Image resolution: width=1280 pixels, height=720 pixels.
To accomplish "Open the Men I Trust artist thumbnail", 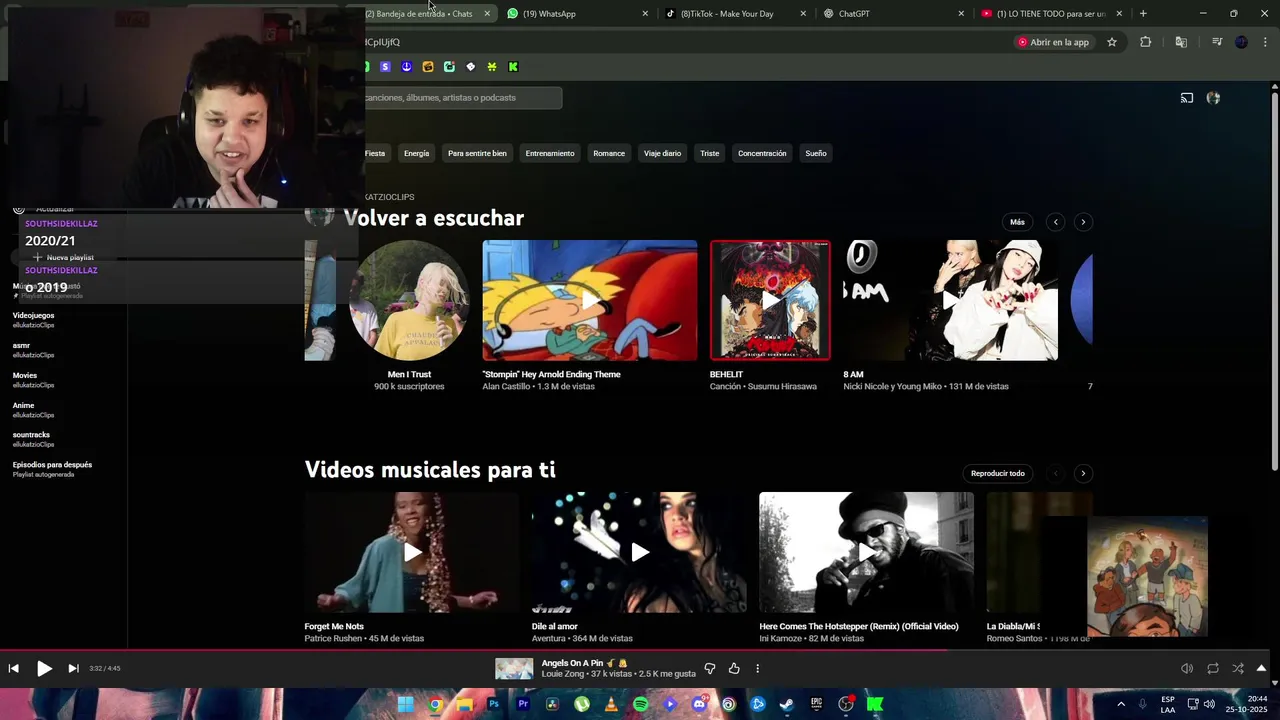I will coord(409,300).
